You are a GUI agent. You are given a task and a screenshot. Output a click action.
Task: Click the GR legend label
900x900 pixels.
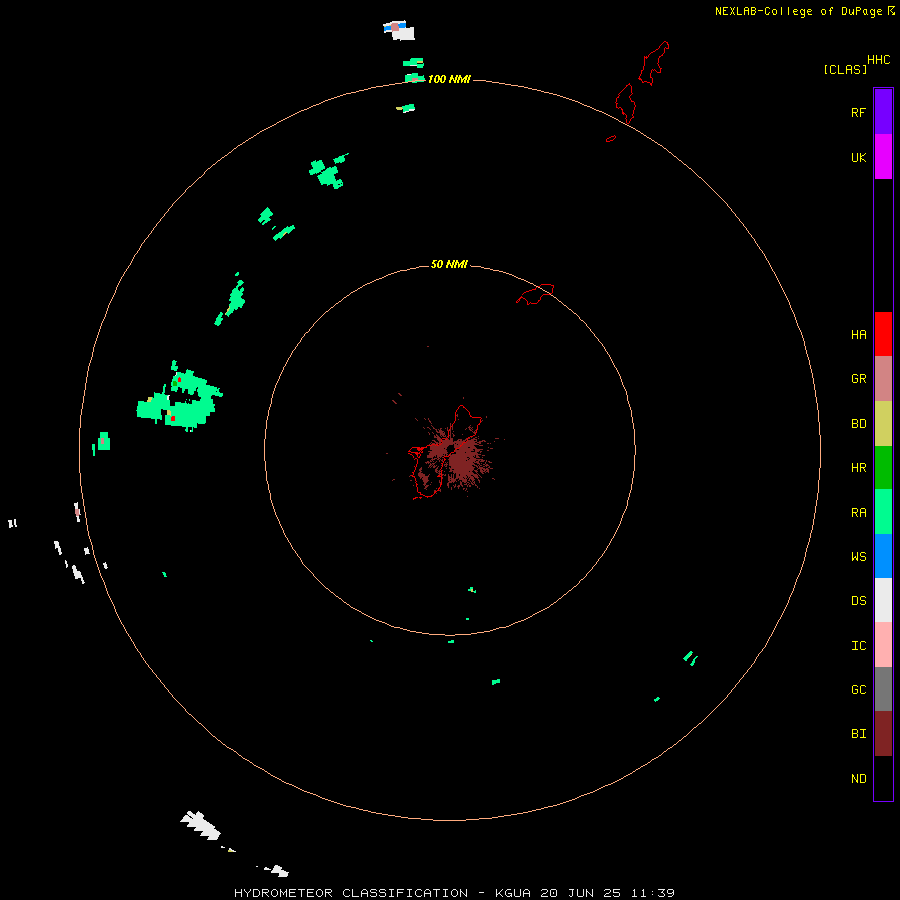(x=858, y=379)
